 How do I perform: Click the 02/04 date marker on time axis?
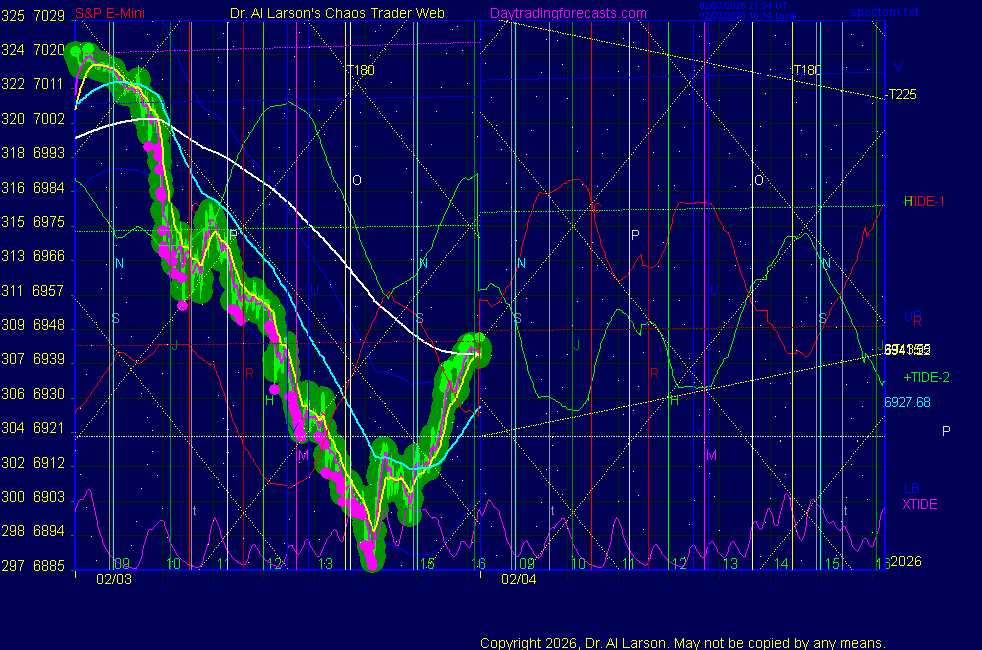click(519, 578)
